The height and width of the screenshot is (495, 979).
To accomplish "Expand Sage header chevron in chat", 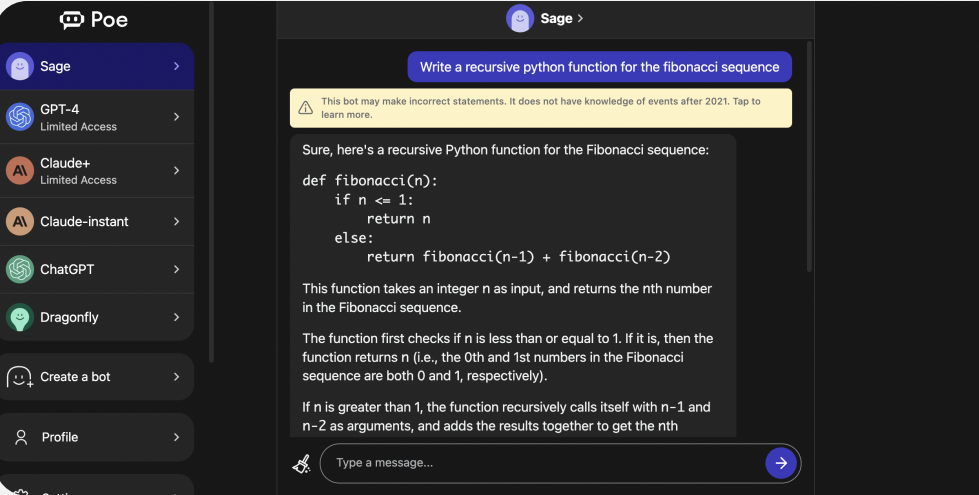I will [x=581, y=19].
